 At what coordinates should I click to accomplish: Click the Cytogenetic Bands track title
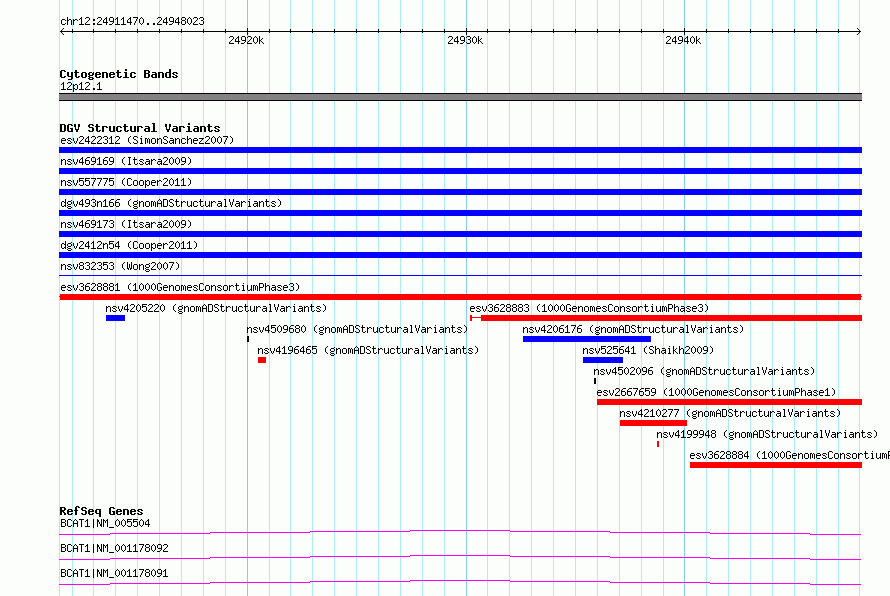[119, 74]
